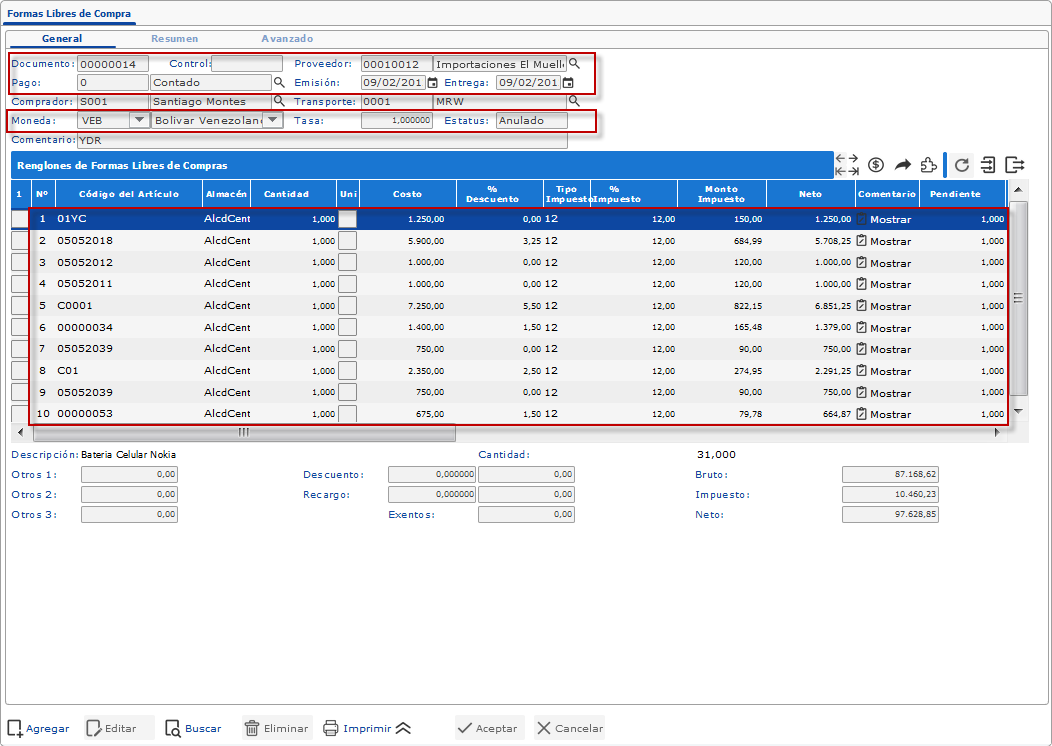This screenshot has width=1052, height=746.
Task: Open the Emisión calendar picker
Action: coord(433,83)
